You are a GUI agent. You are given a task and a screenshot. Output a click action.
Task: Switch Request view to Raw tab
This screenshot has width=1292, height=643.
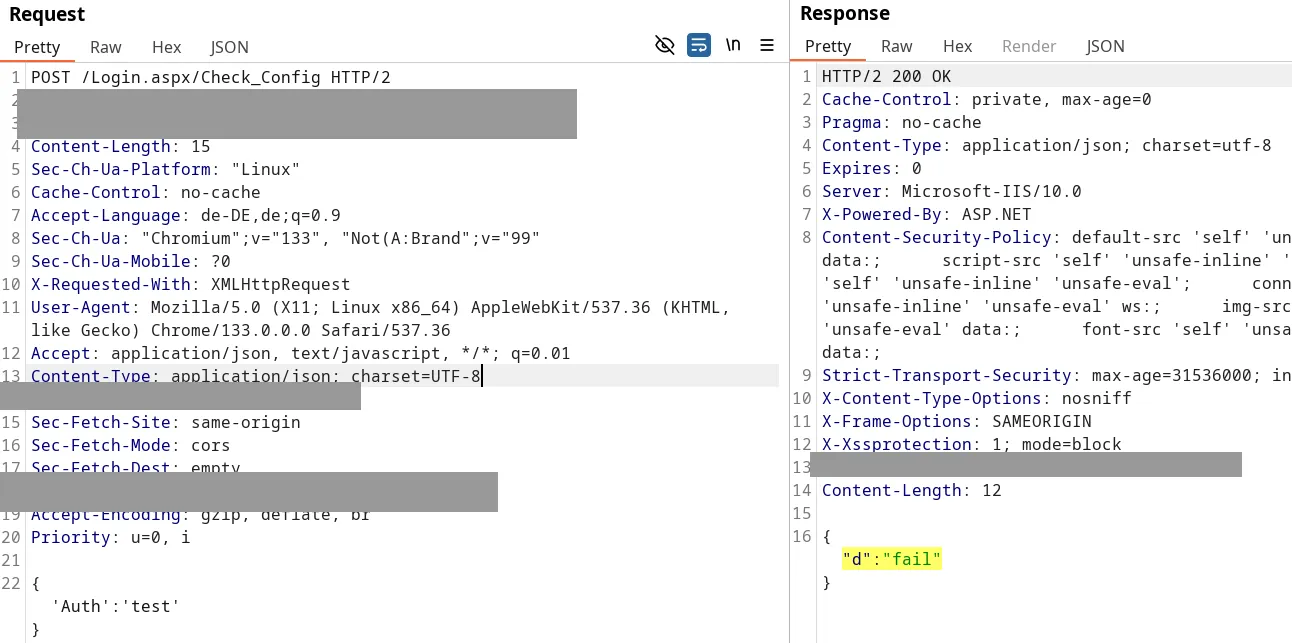click(x=105, y=47)
